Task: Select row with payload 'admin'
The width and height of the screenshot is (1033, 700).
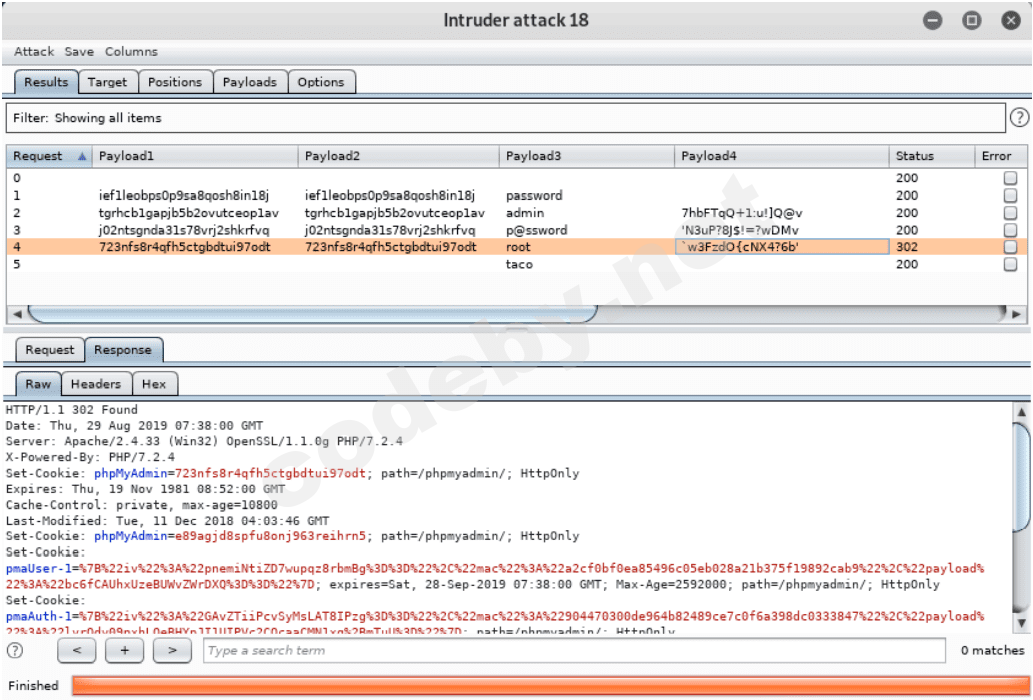Action: [x=516, y=213]
